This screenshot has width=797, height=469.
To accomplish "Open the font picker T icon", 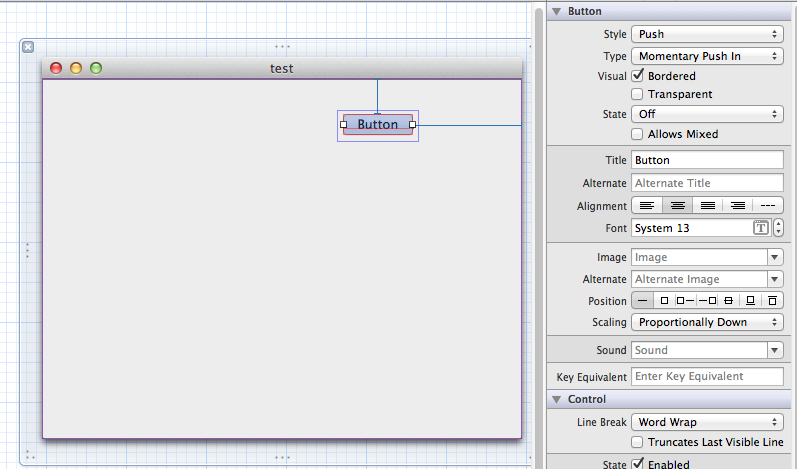I will coord(760,228).
